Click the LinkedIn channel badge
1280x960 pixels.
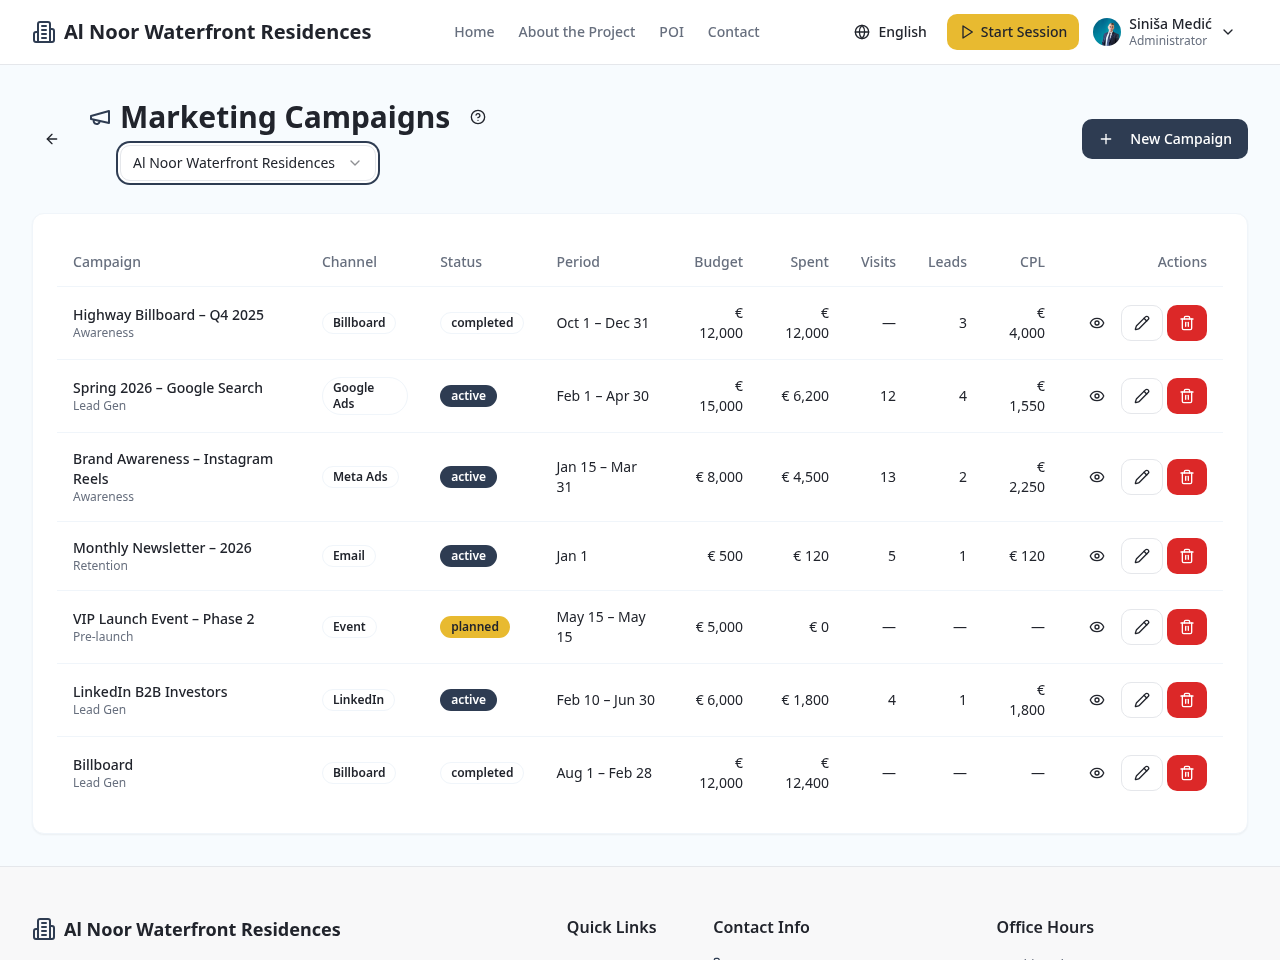tap(358, 700)
